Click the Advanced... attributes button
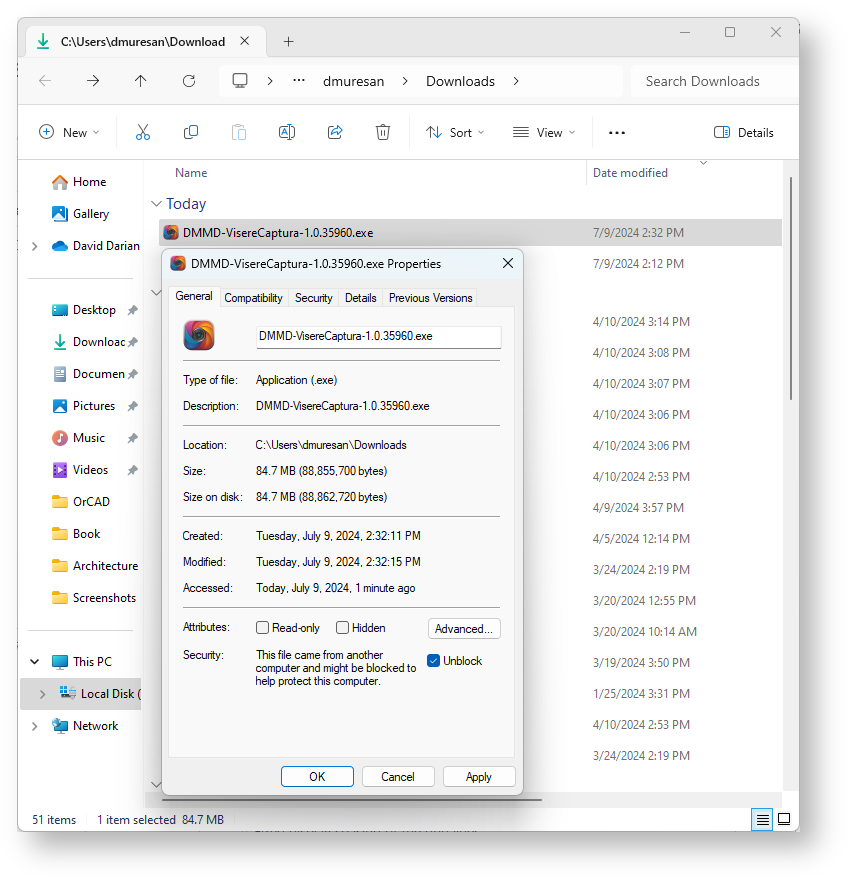The image size is (848, 880). point(464,629)
